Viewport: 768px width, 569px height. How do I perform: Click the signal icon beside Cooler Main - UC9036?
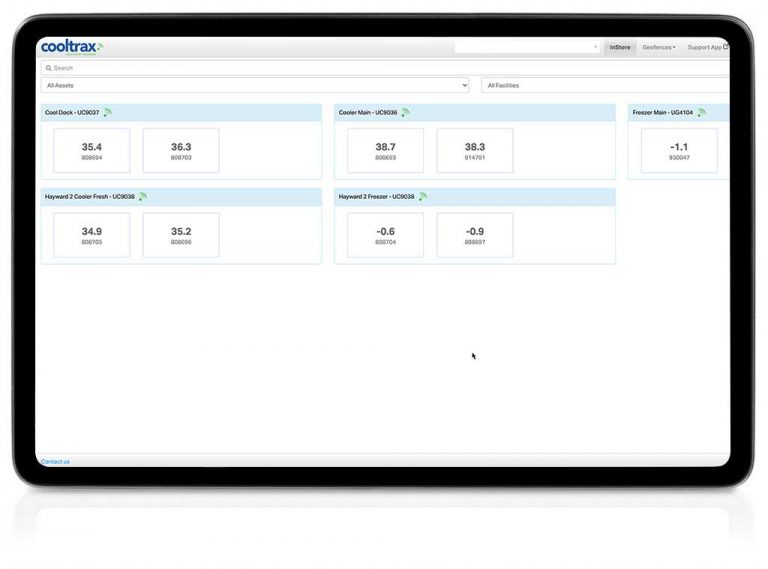[405, 113]
